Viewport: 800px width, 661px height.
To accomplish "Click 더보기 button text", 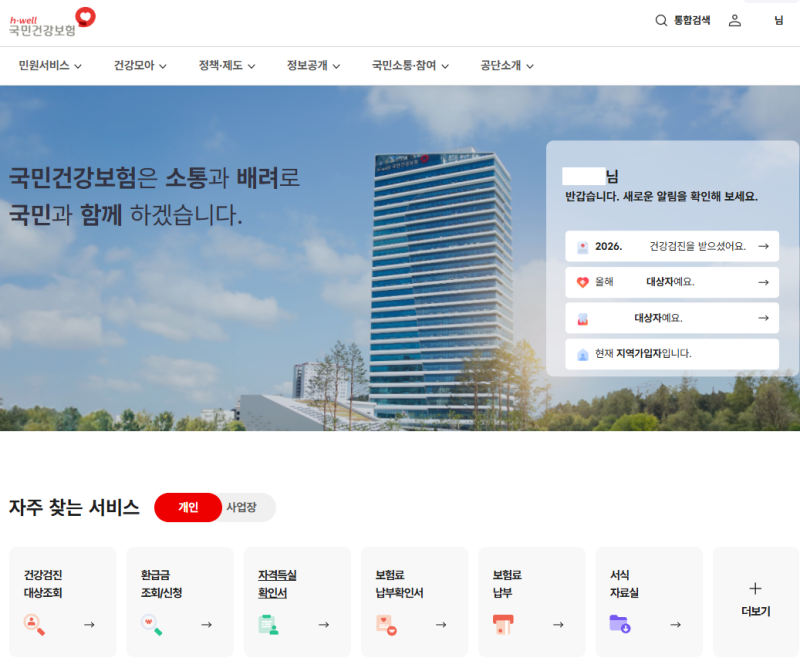I will click(756, 611).
